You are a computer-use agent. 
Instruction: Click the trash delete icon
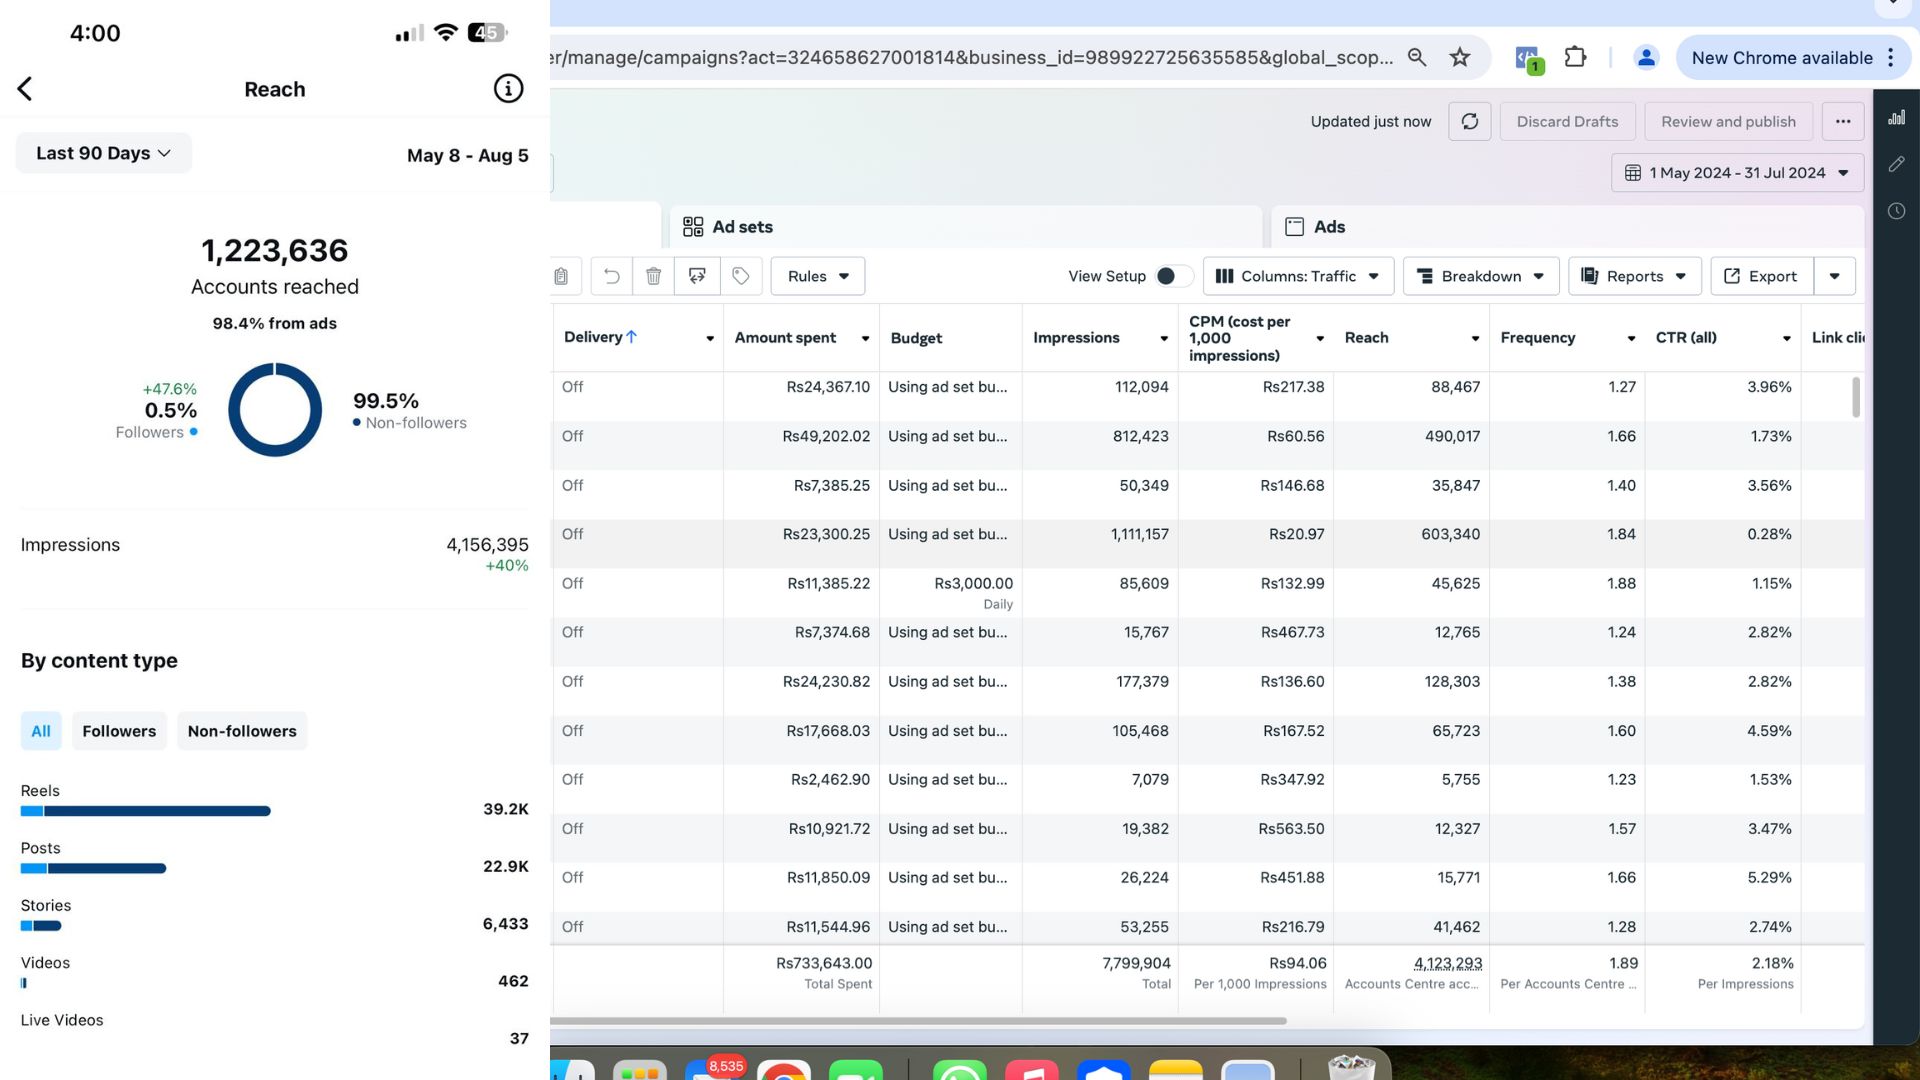(653, 276)
